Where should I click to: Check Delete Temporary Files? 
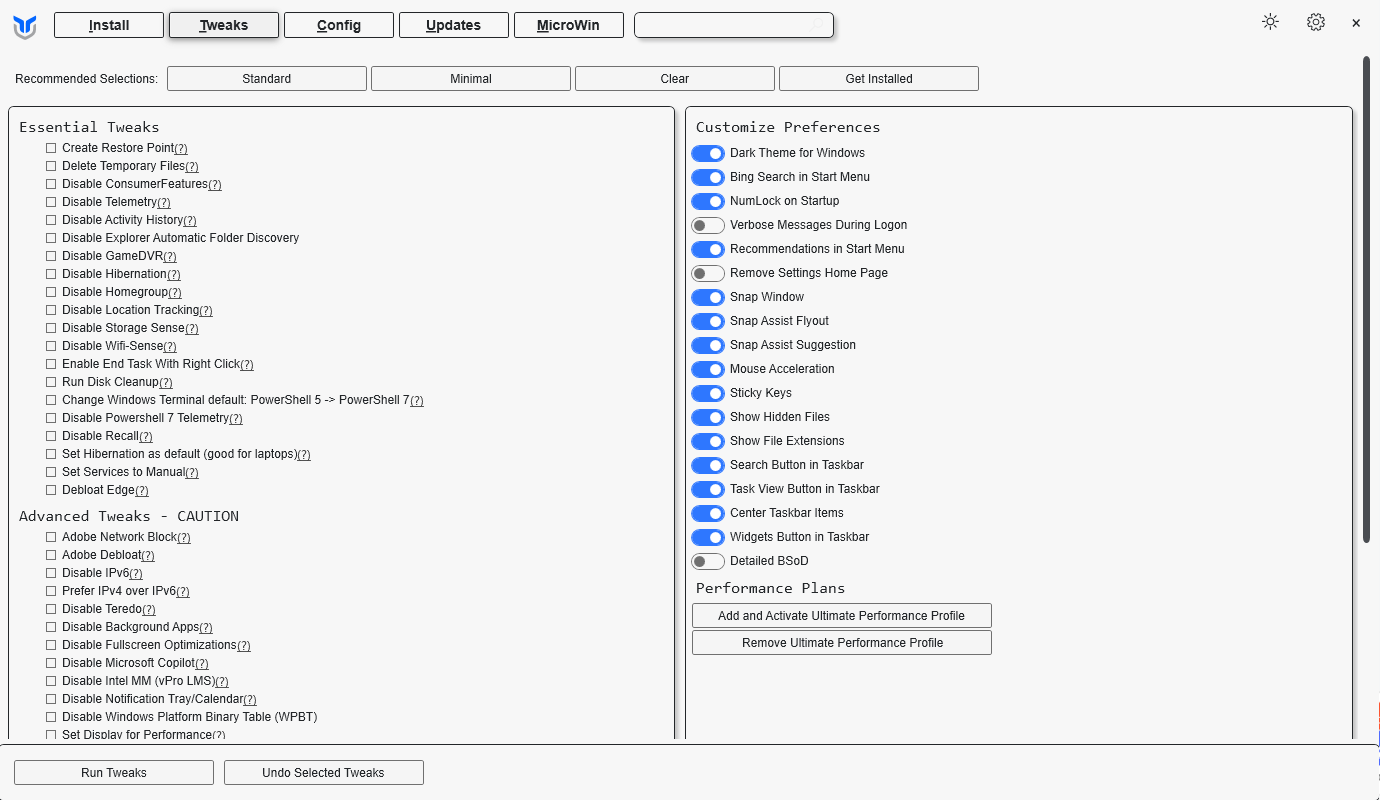pyautogui.click(x=51, y=166)
